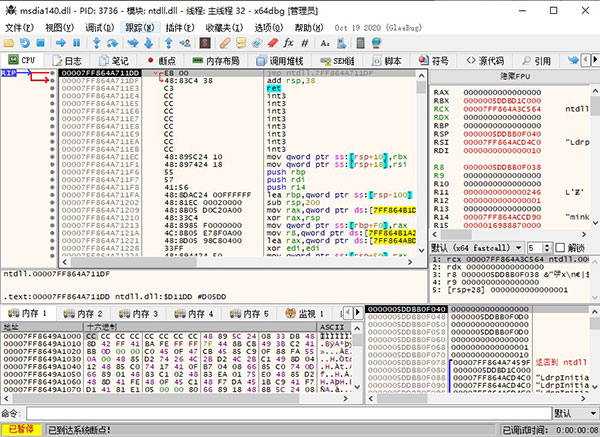Switch to the 引用 references tab
Screen dimensions: 600x437
coord(536,60)
